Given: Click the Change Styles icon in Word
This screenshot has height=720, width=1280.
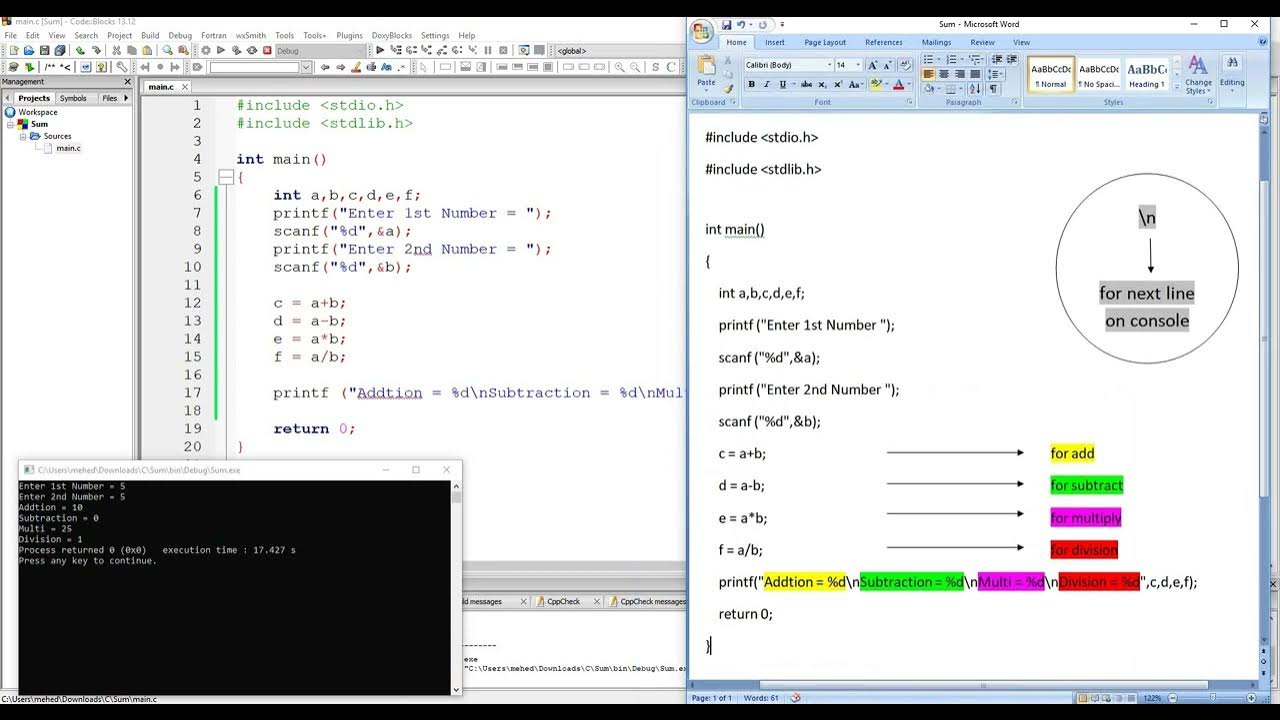Looking at the screenshot, I should [1197, 72].
